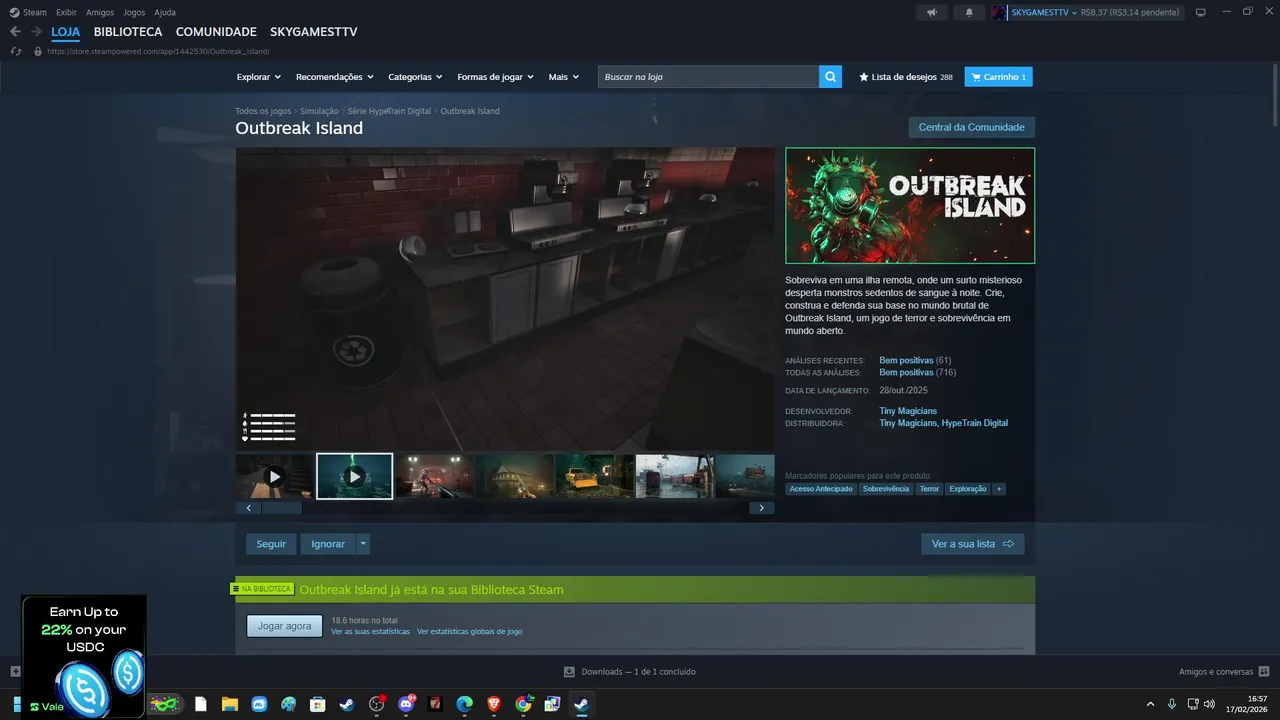Reload the store page with the refresh icon
1280x720 pixels.
(15, 51)
